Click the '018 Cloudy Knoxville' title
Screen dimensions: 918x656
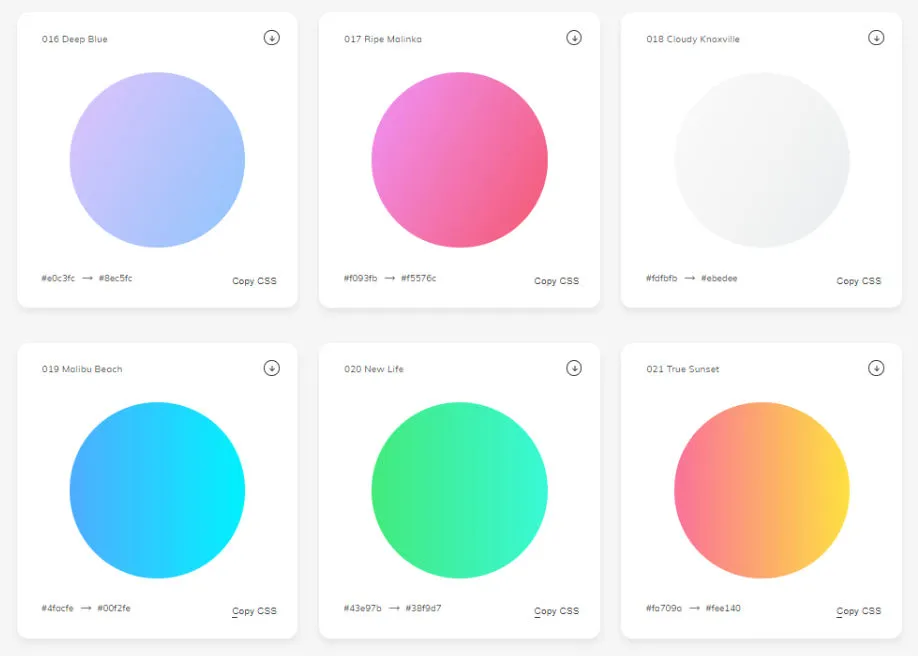(693, 39)
